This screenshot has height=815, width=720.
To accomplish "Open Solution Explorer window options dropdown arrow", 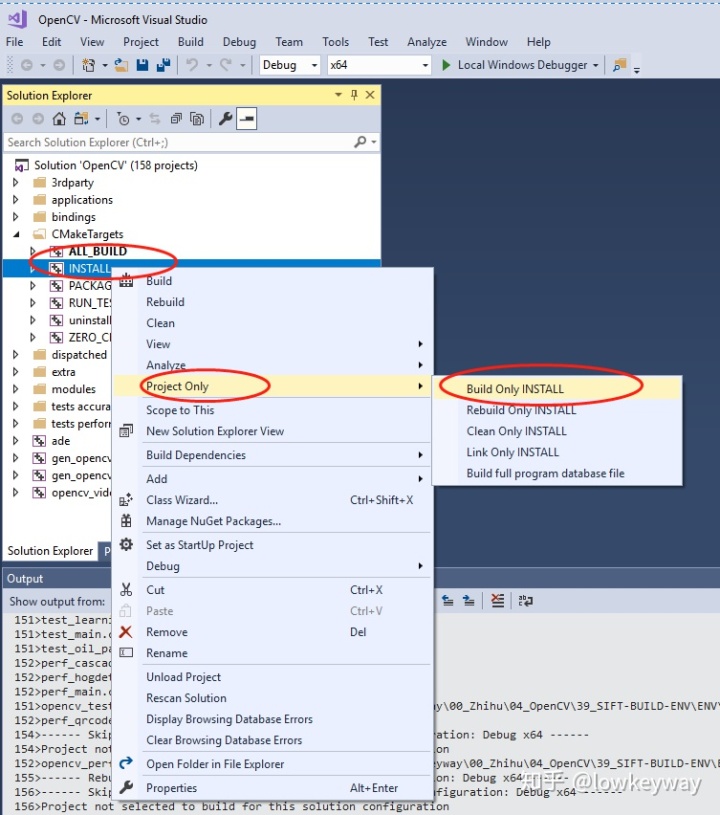I will point(338,95).
